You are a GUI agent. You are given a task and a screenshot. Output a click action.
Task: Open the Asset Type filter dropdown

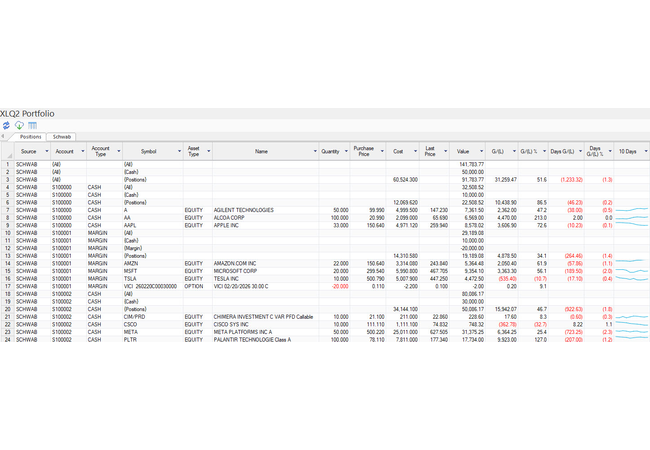coord(209,151)
